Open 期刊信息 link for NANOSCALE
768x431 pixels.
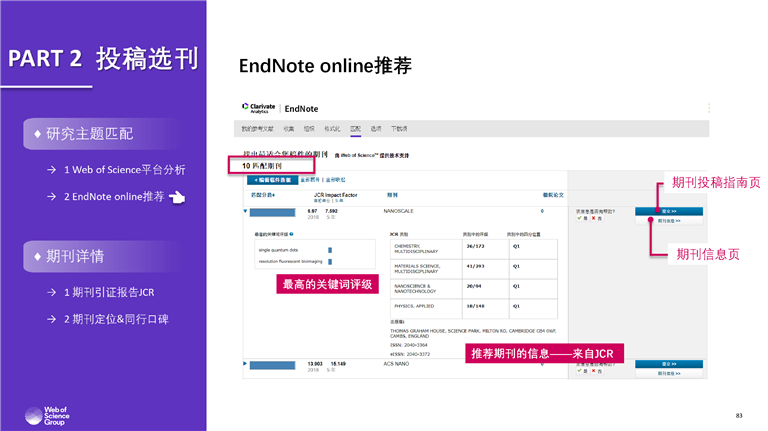pos(669,221)
